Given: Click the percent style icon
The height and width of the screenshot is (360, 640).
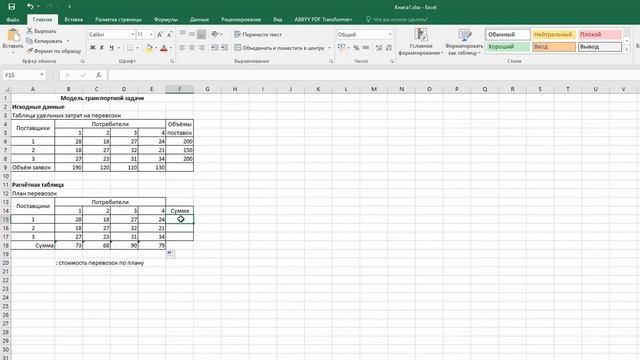Looking at the screenshot, I should point(356,48).
